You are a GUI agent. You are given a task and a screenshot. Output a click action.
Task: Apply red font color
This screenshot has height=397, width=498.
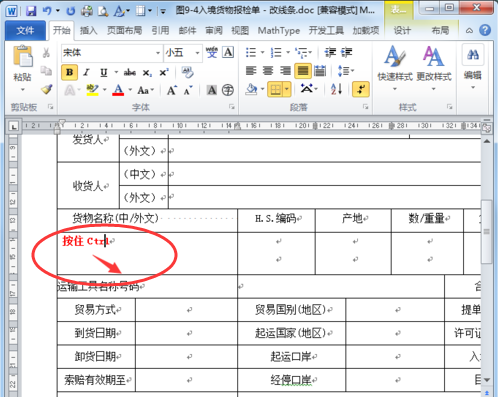click(x=118, y=90)
